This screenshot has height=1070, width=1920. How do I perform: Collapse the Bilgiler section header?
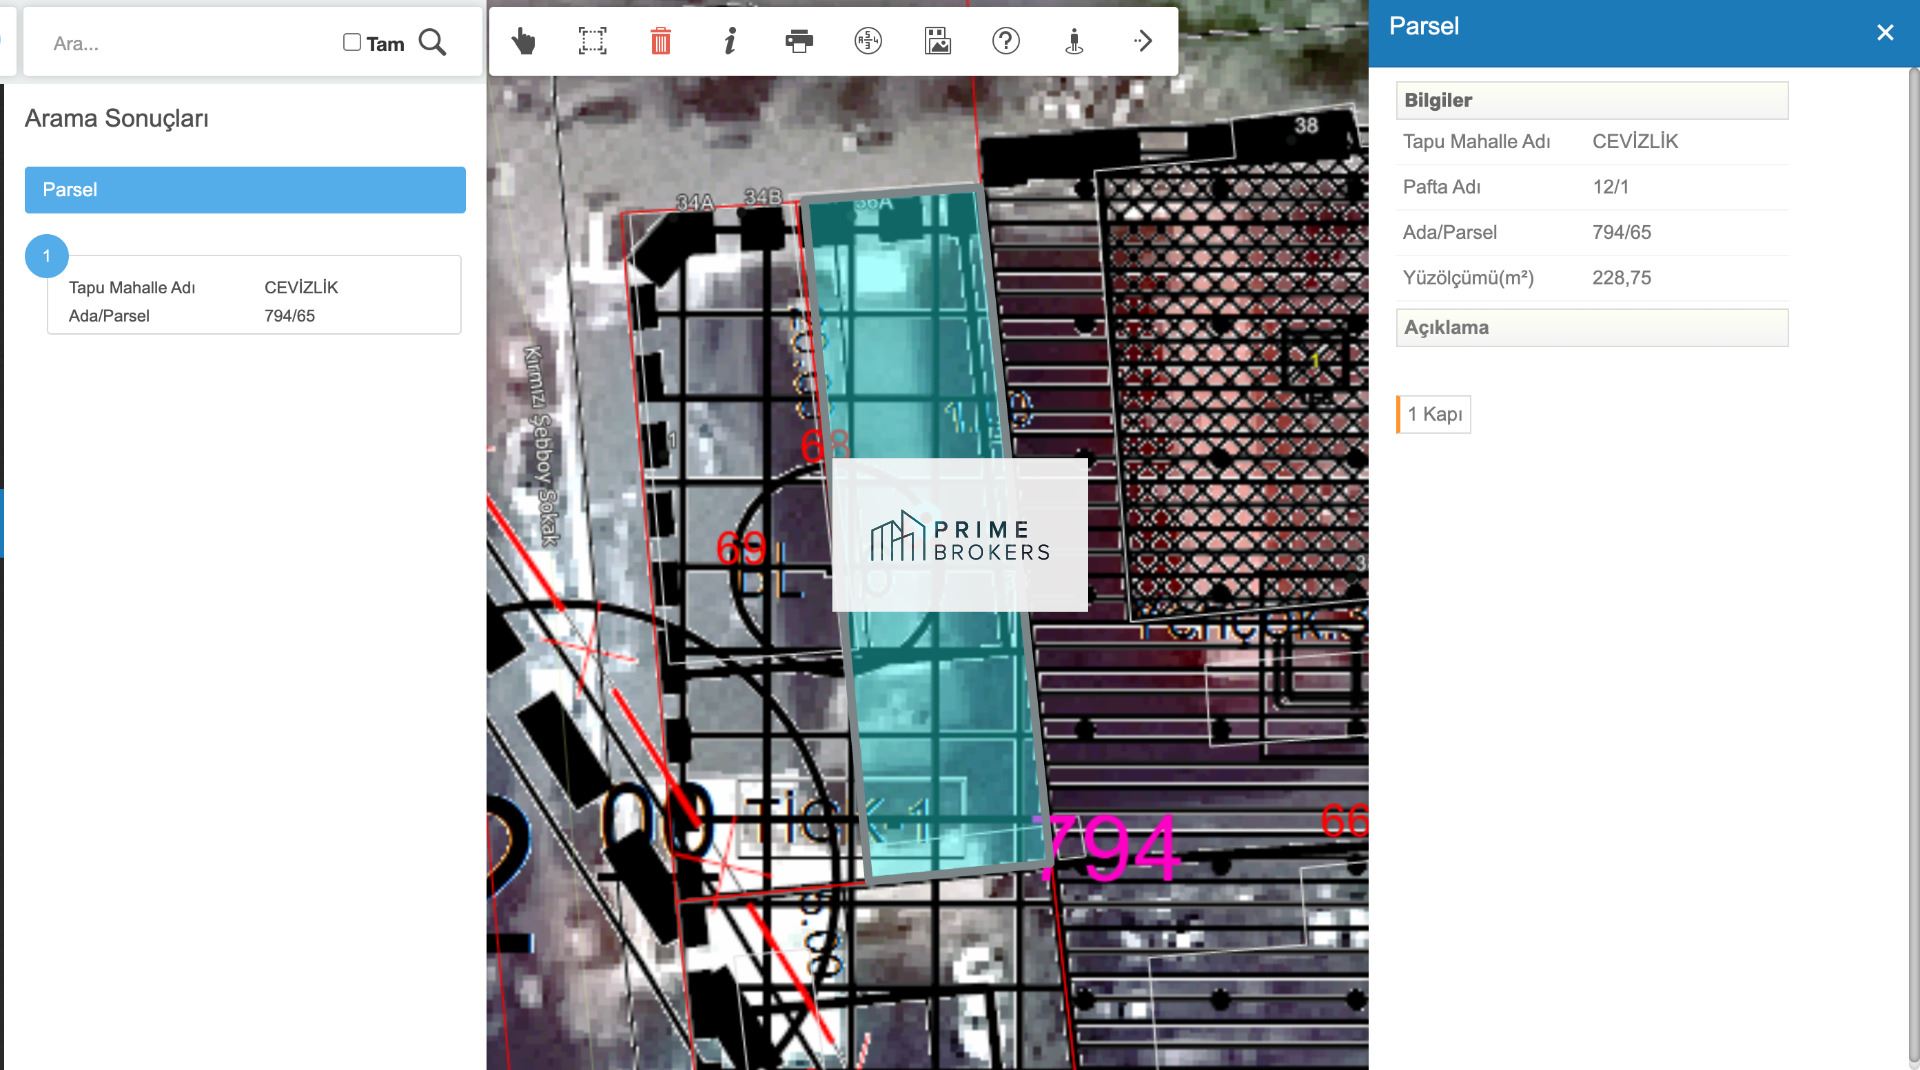coord(1591,101)
